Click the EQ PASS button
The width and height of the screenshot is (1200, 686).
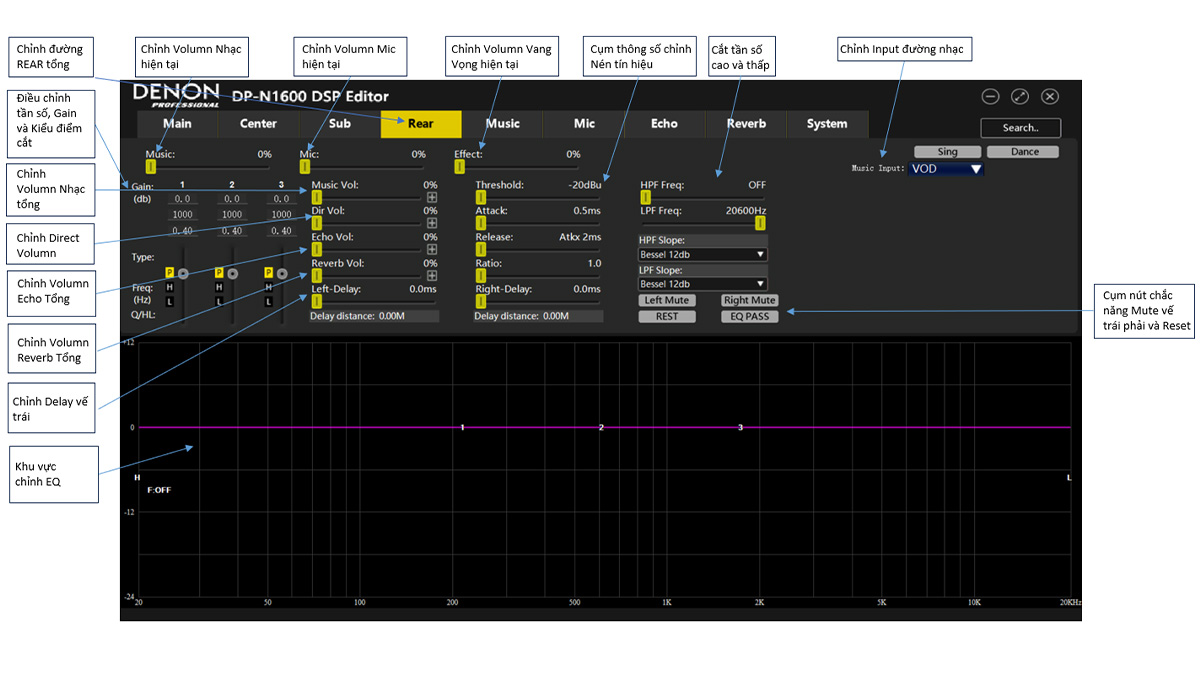[x=749, y=316]
